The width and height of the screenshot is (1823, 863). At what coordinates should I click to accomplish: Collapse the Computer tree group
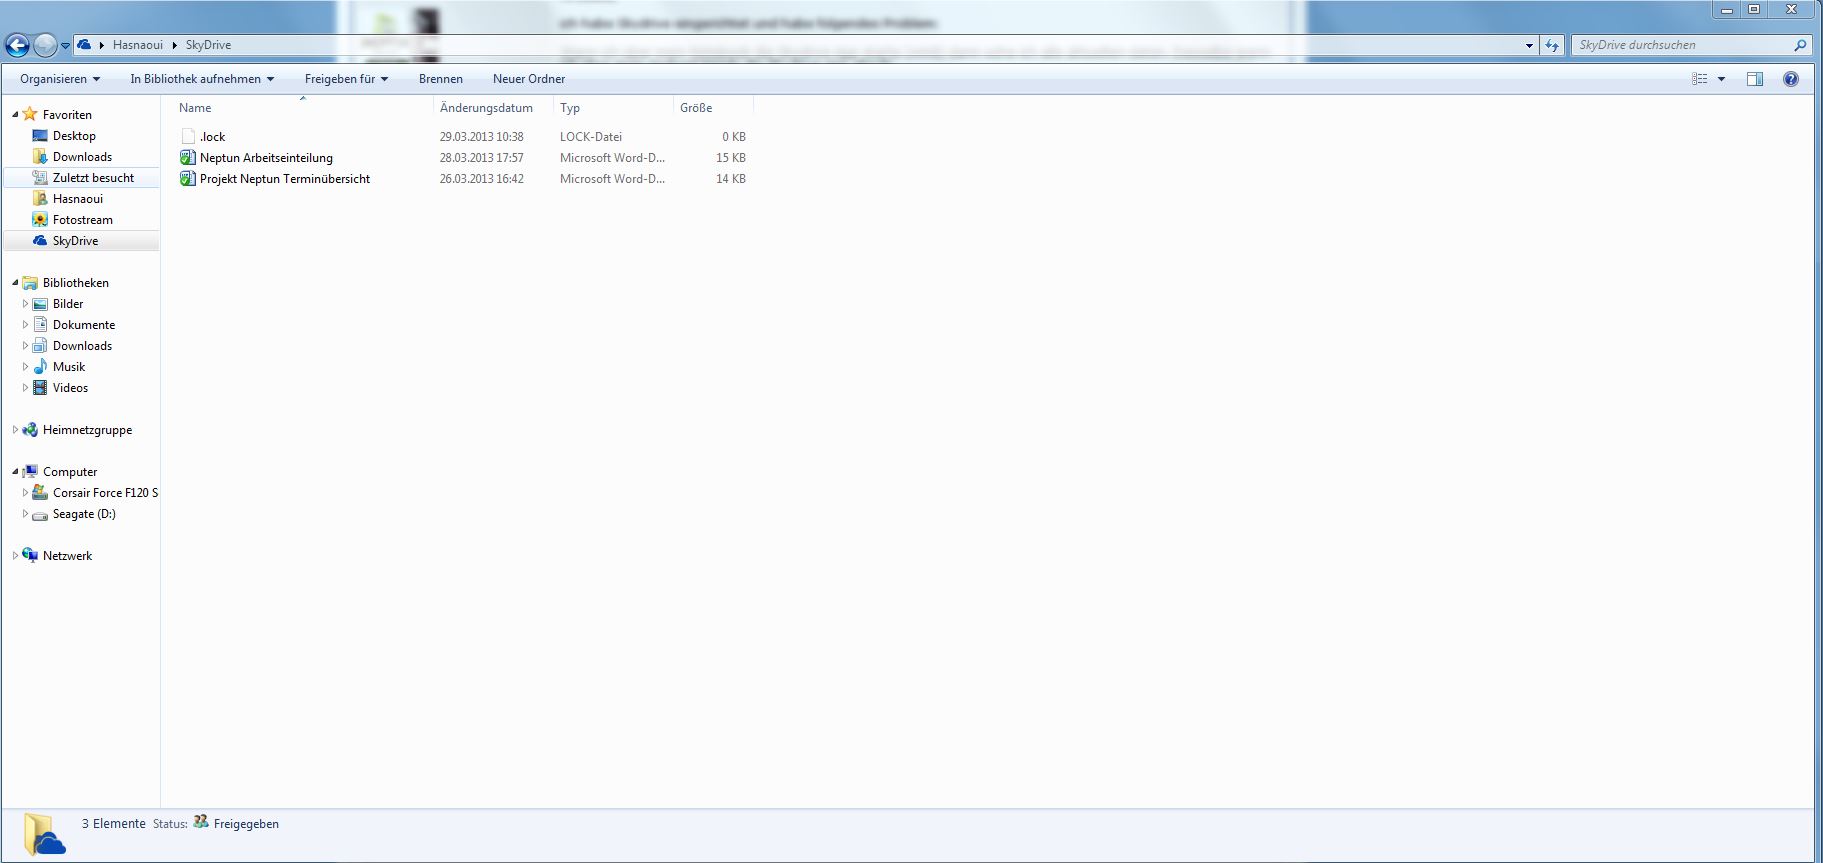tap(15, 472)
